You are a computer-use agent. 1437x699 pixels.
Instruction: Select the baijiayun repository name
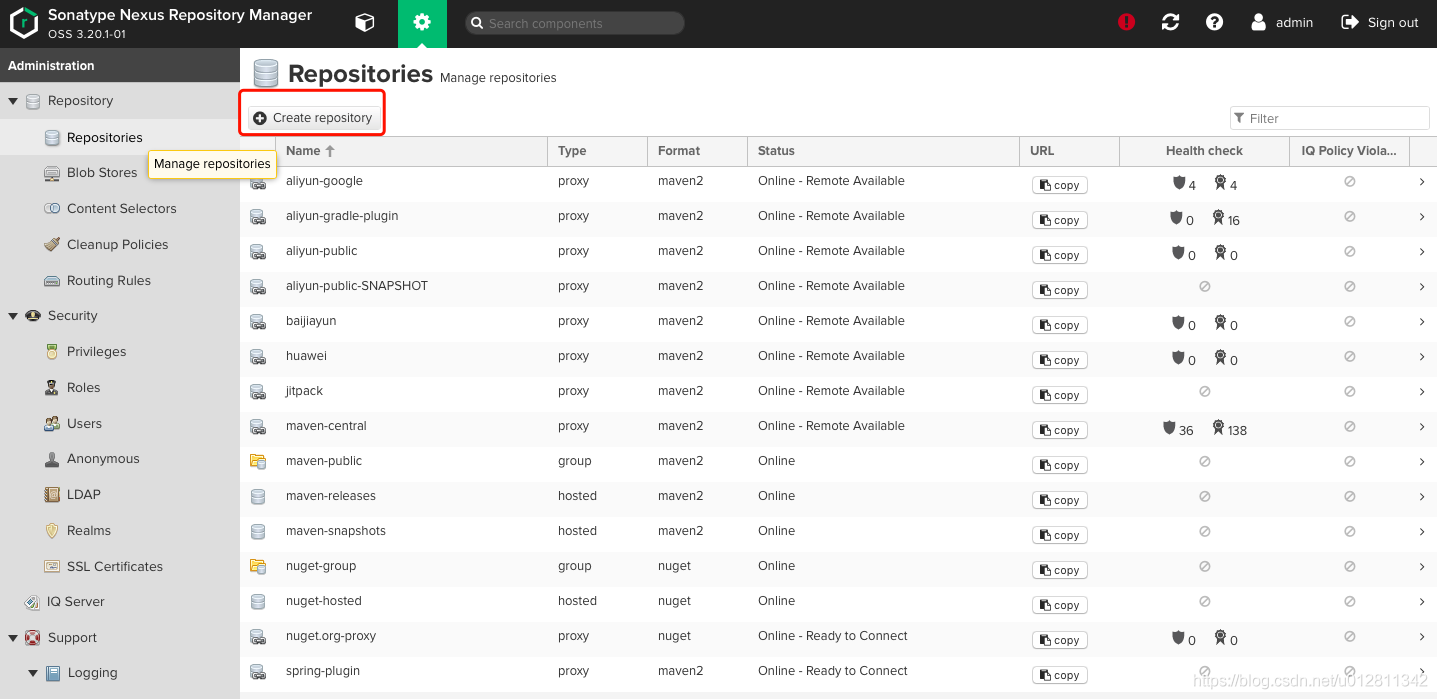coord(311,321)
